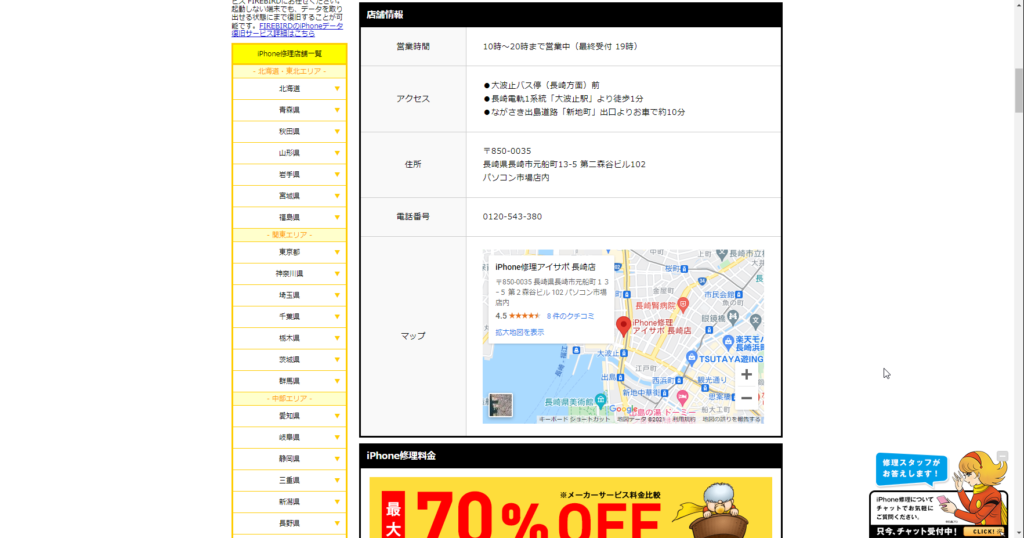Click the chat CLICK! button
Image resolution: width=1024 pixels, height=538 pixels.
[984, 531]
